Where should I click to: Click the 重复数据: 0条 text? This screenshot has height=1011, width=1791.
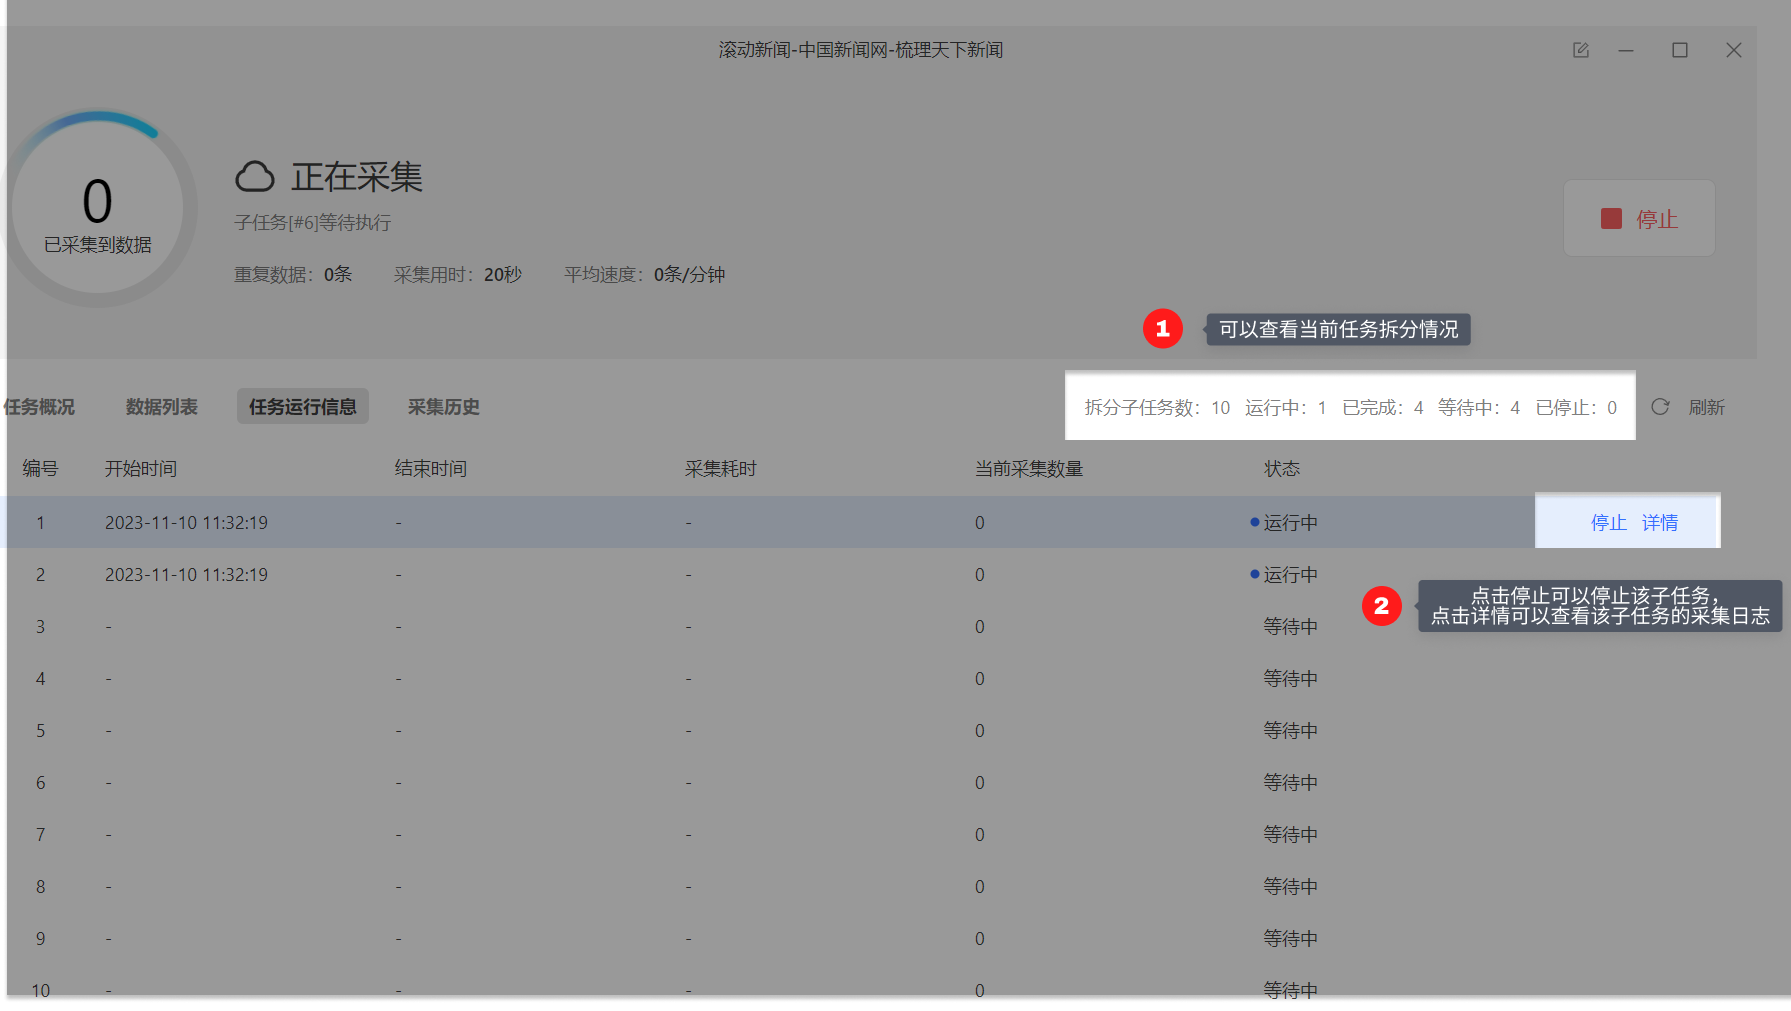(x=293, y=275)
